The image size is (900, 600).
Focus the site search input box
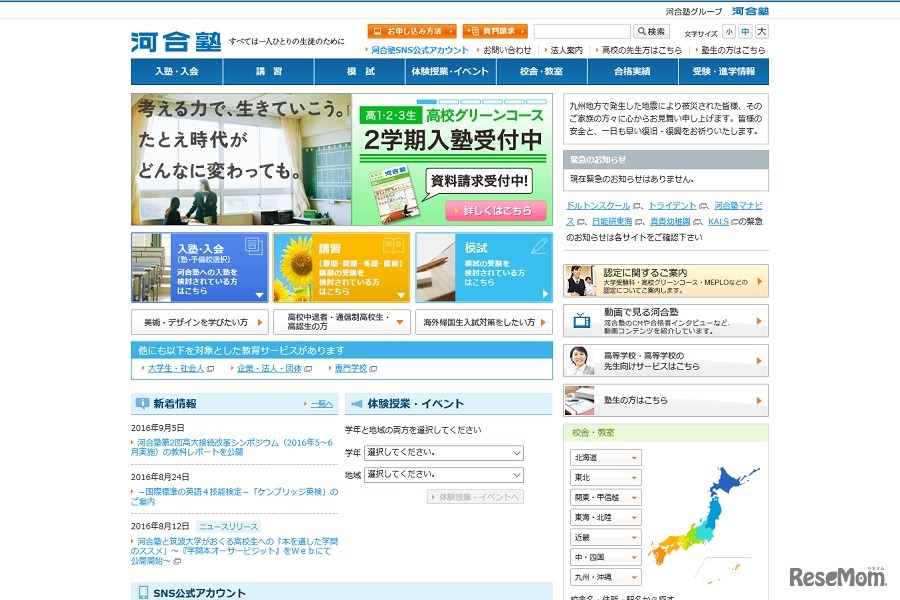click(582, 31)
